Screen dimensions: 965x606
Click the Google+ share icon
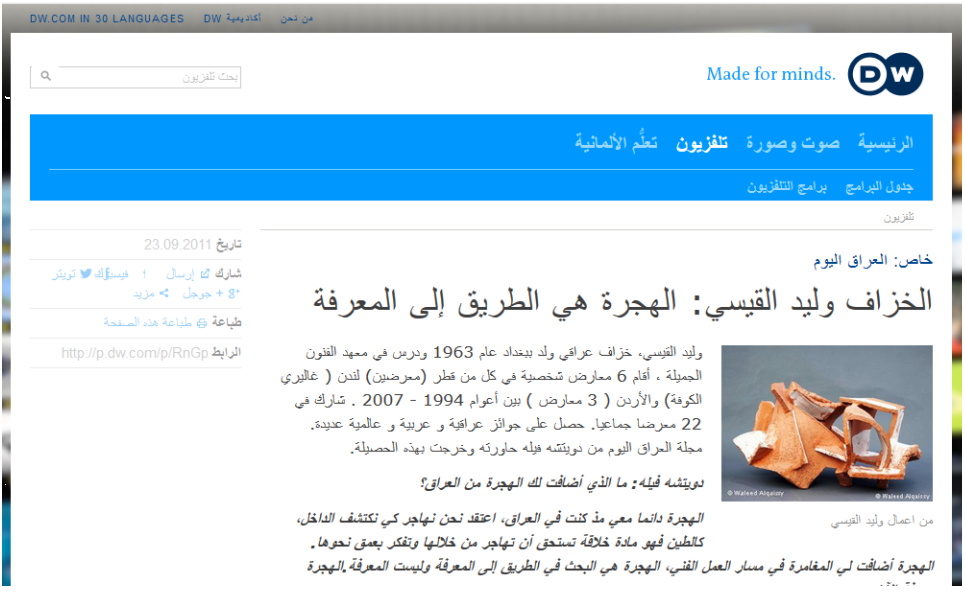tap(234, 294)
